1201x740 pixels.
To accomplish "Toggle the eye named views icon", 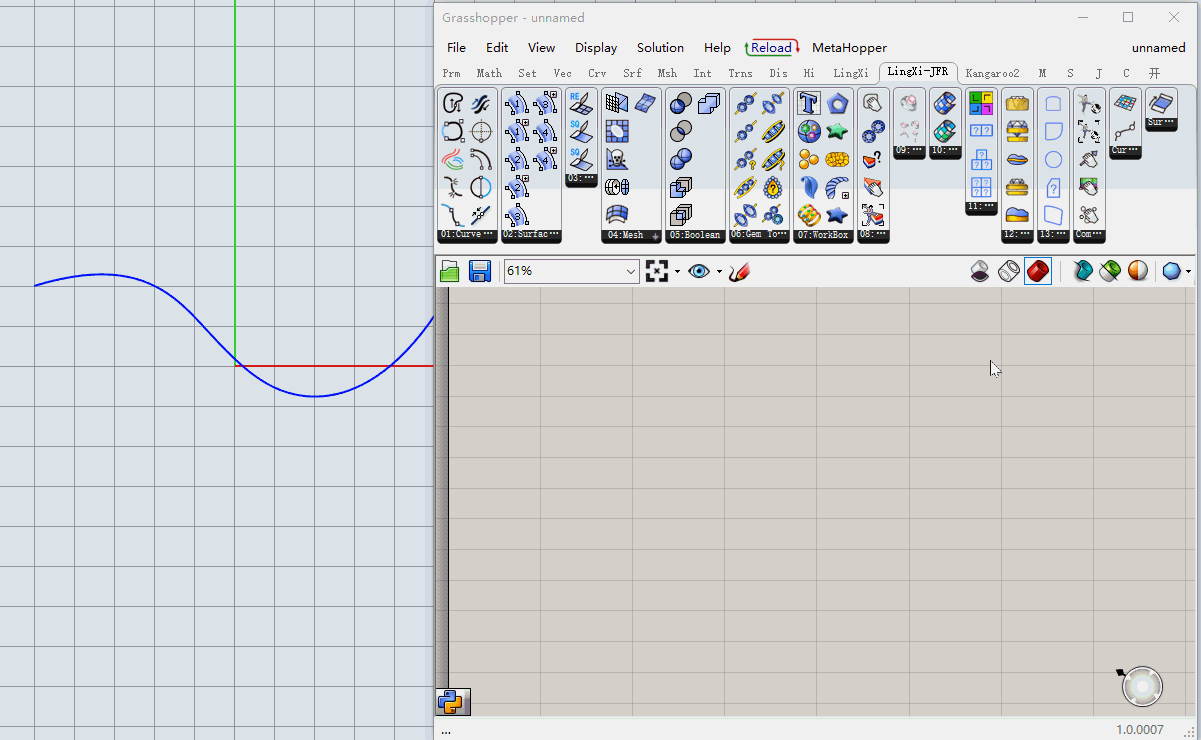I will pos(699,271).
